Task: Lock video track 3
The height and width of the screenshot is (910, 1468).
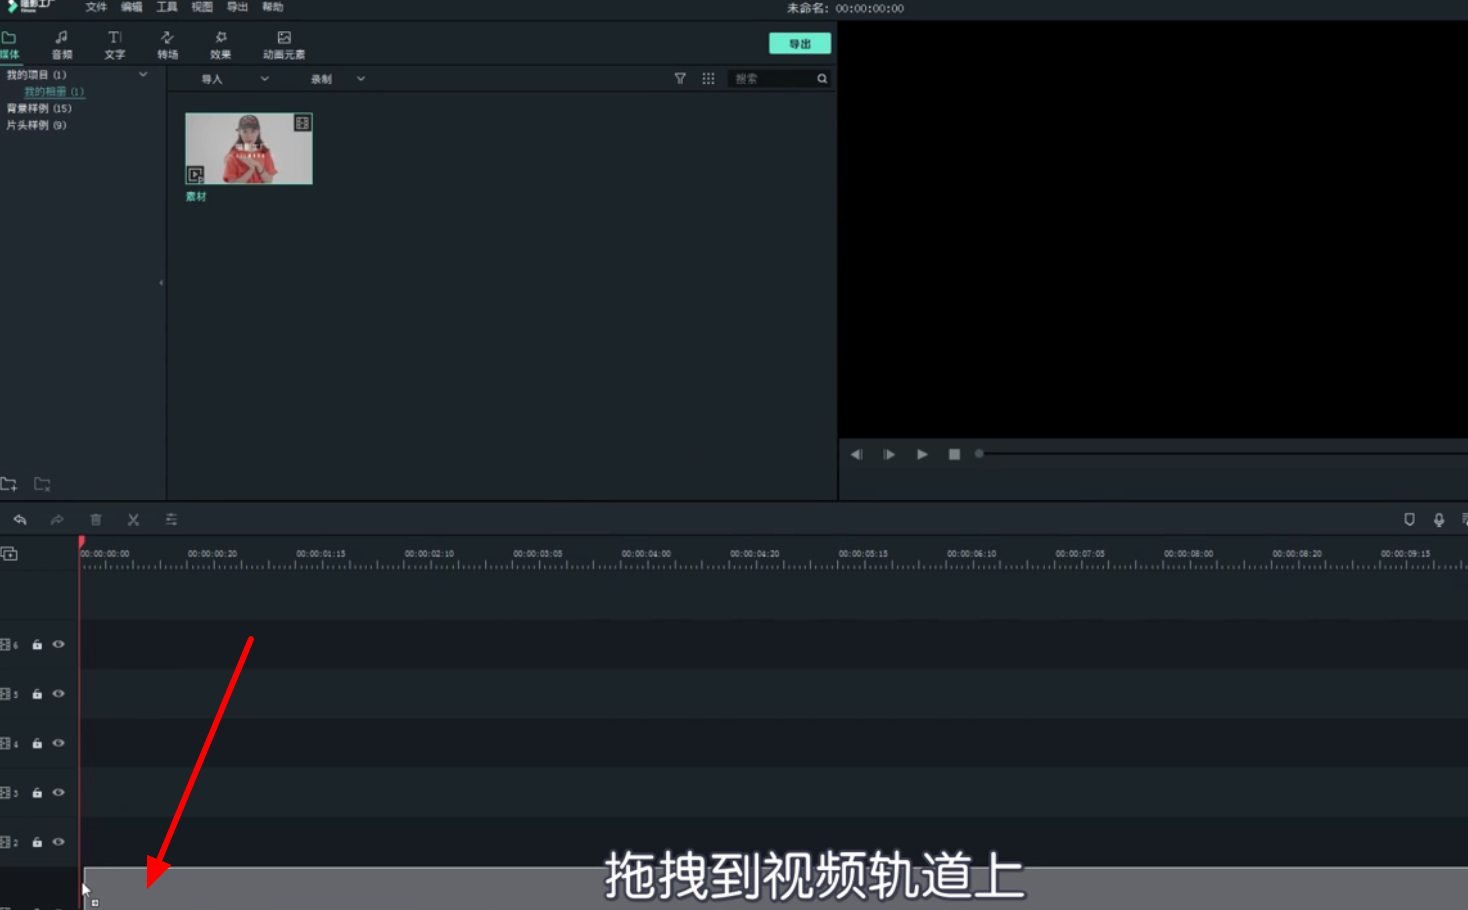Action: (x=37, y=791)
